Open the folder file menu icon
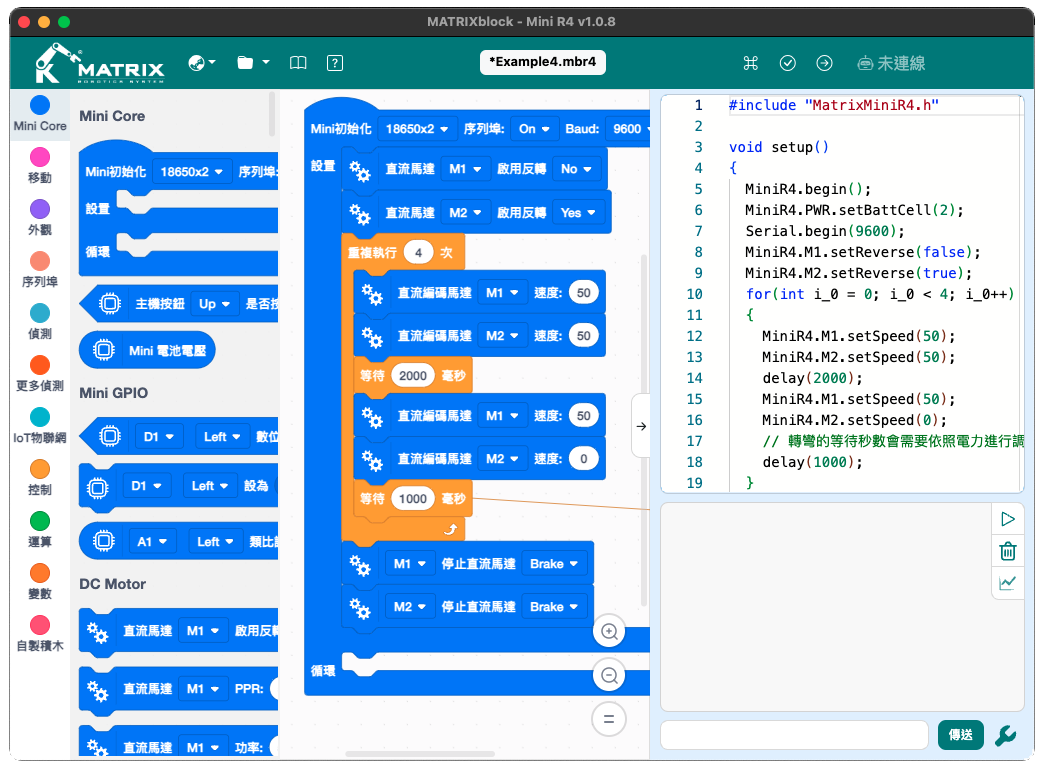1046x772 pixels. tap(253, 63)
